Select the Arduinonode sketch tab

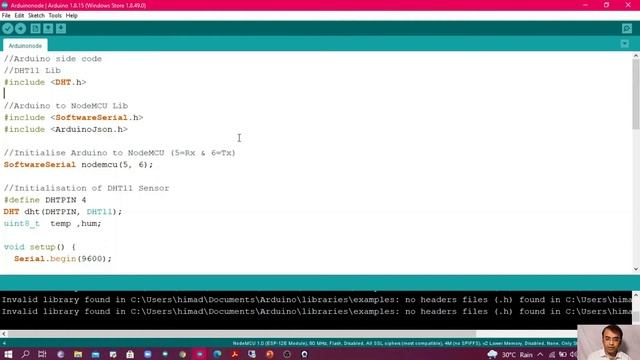(x=25, y=46)
